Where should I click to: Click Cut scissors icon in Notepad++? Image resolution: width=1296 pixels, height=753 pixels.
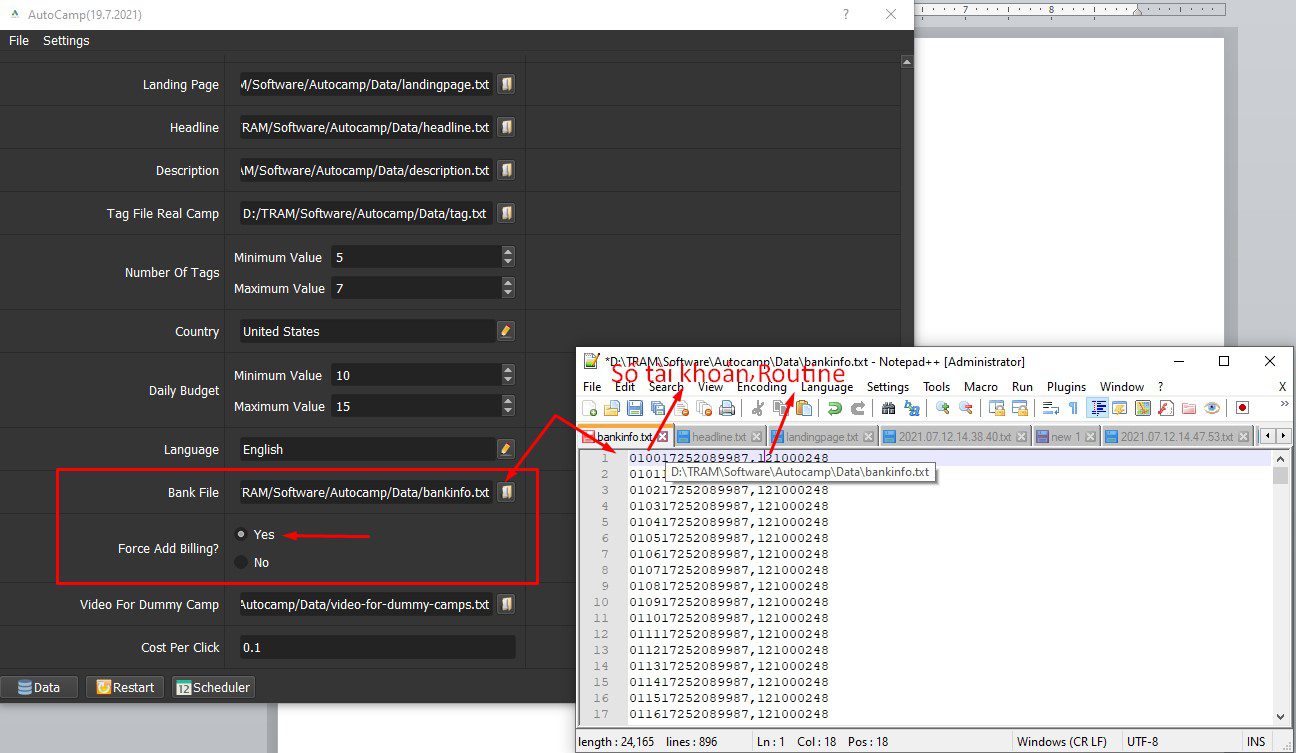(x=757, y=408)
